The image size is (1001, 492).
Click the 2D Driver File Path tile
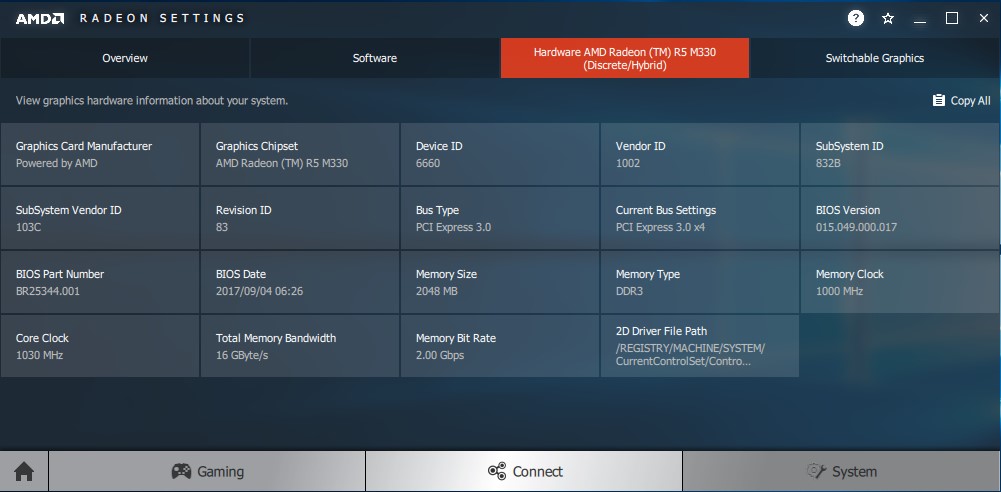click(x=700, y=346)
